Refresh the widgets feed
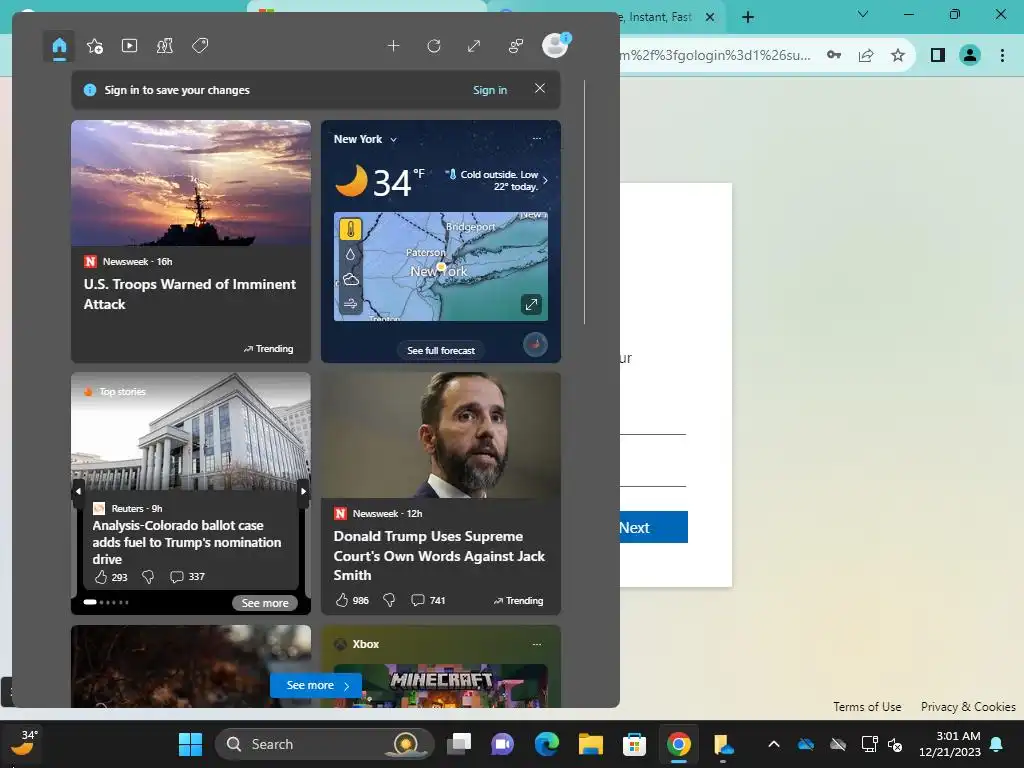Screen dimensions: 1024x768 click(x=434, y=46)
